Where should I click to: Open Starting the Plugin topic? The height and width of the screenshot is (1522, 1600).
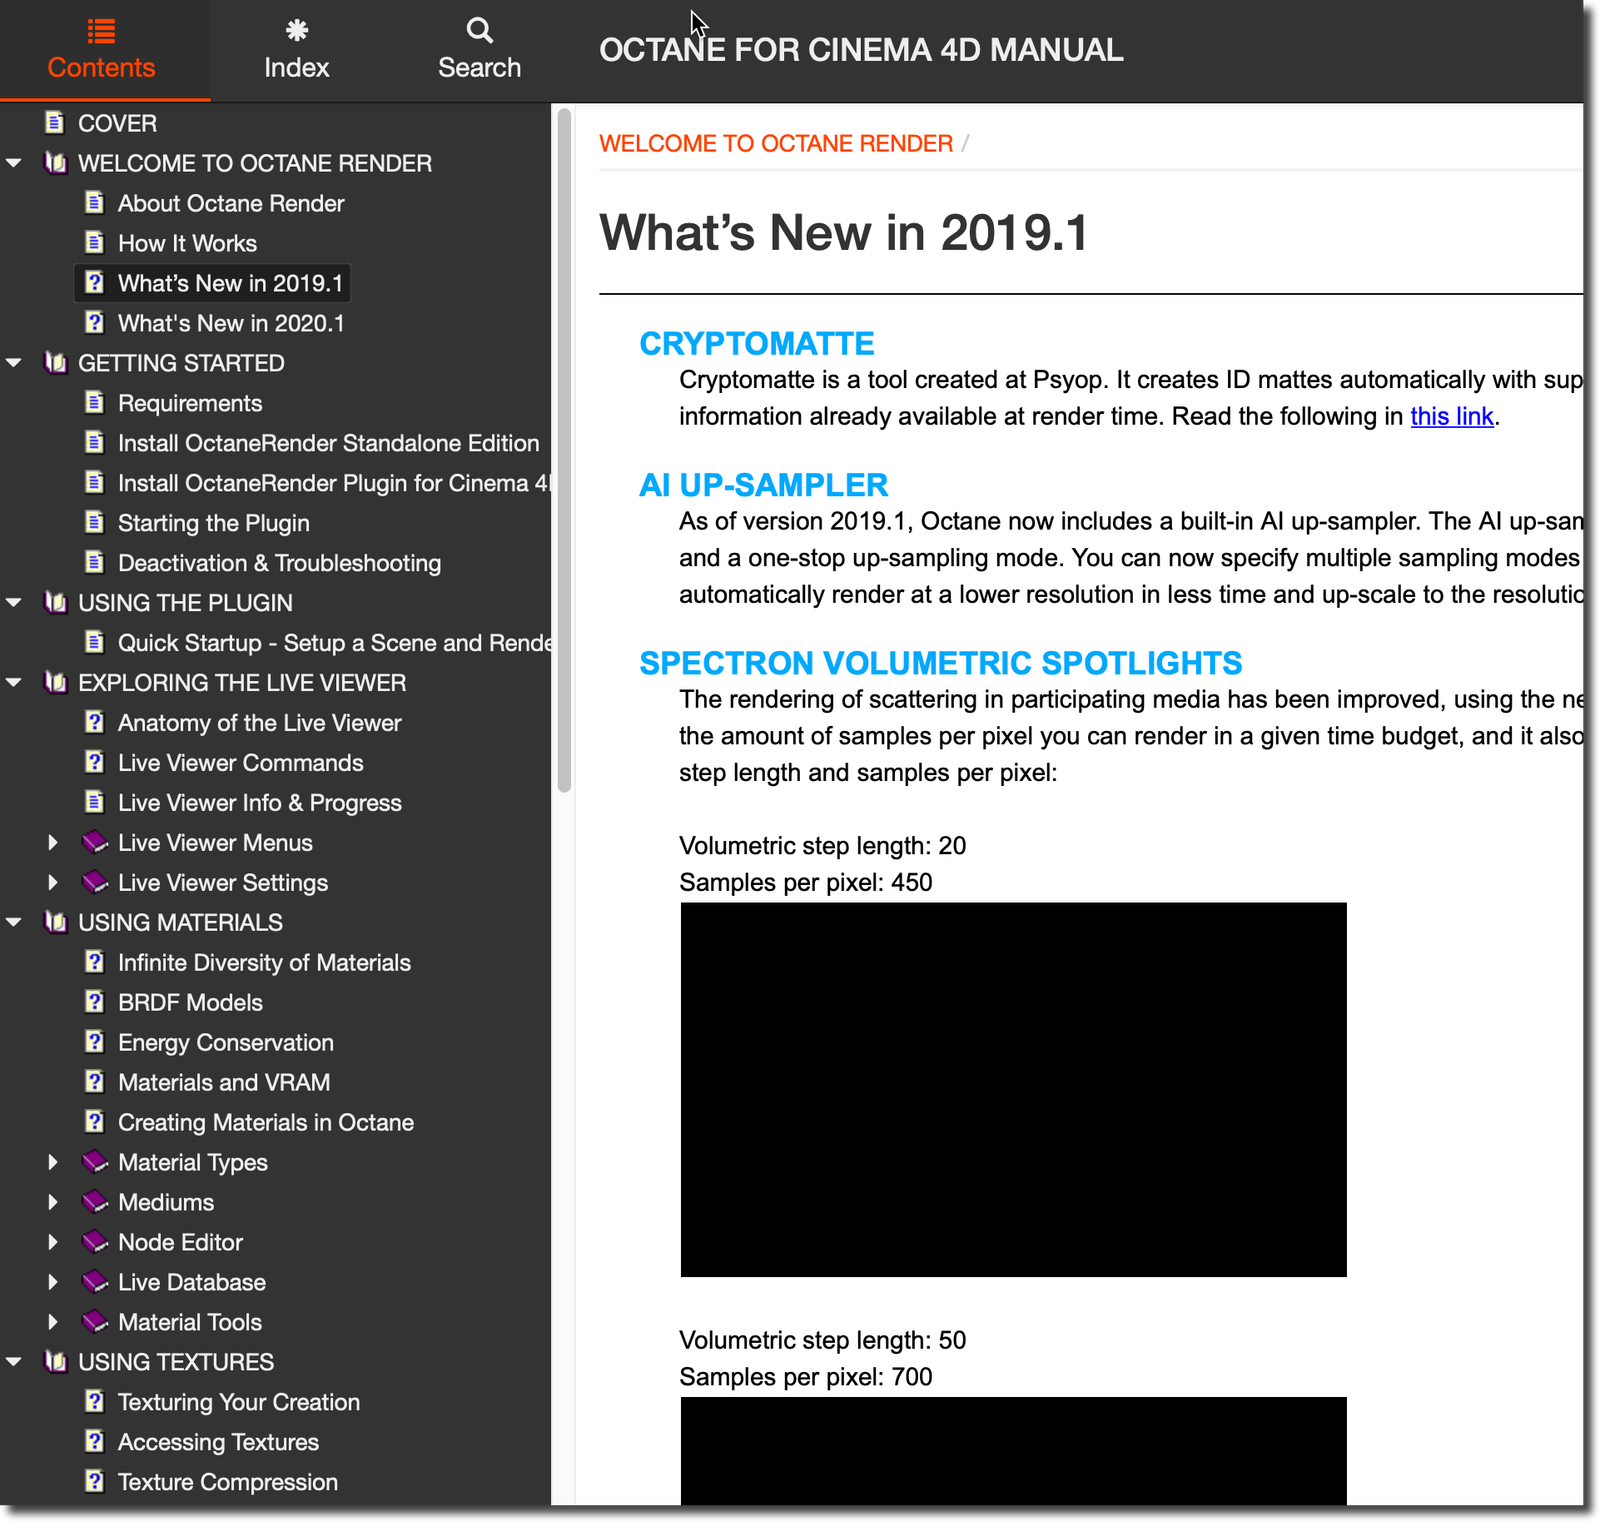214,523
